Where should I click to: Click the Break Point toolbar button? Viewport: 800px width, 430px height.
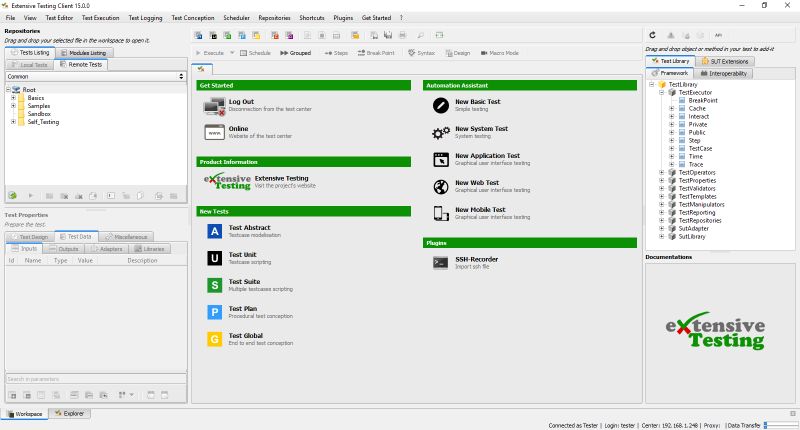tap(376, 53)
